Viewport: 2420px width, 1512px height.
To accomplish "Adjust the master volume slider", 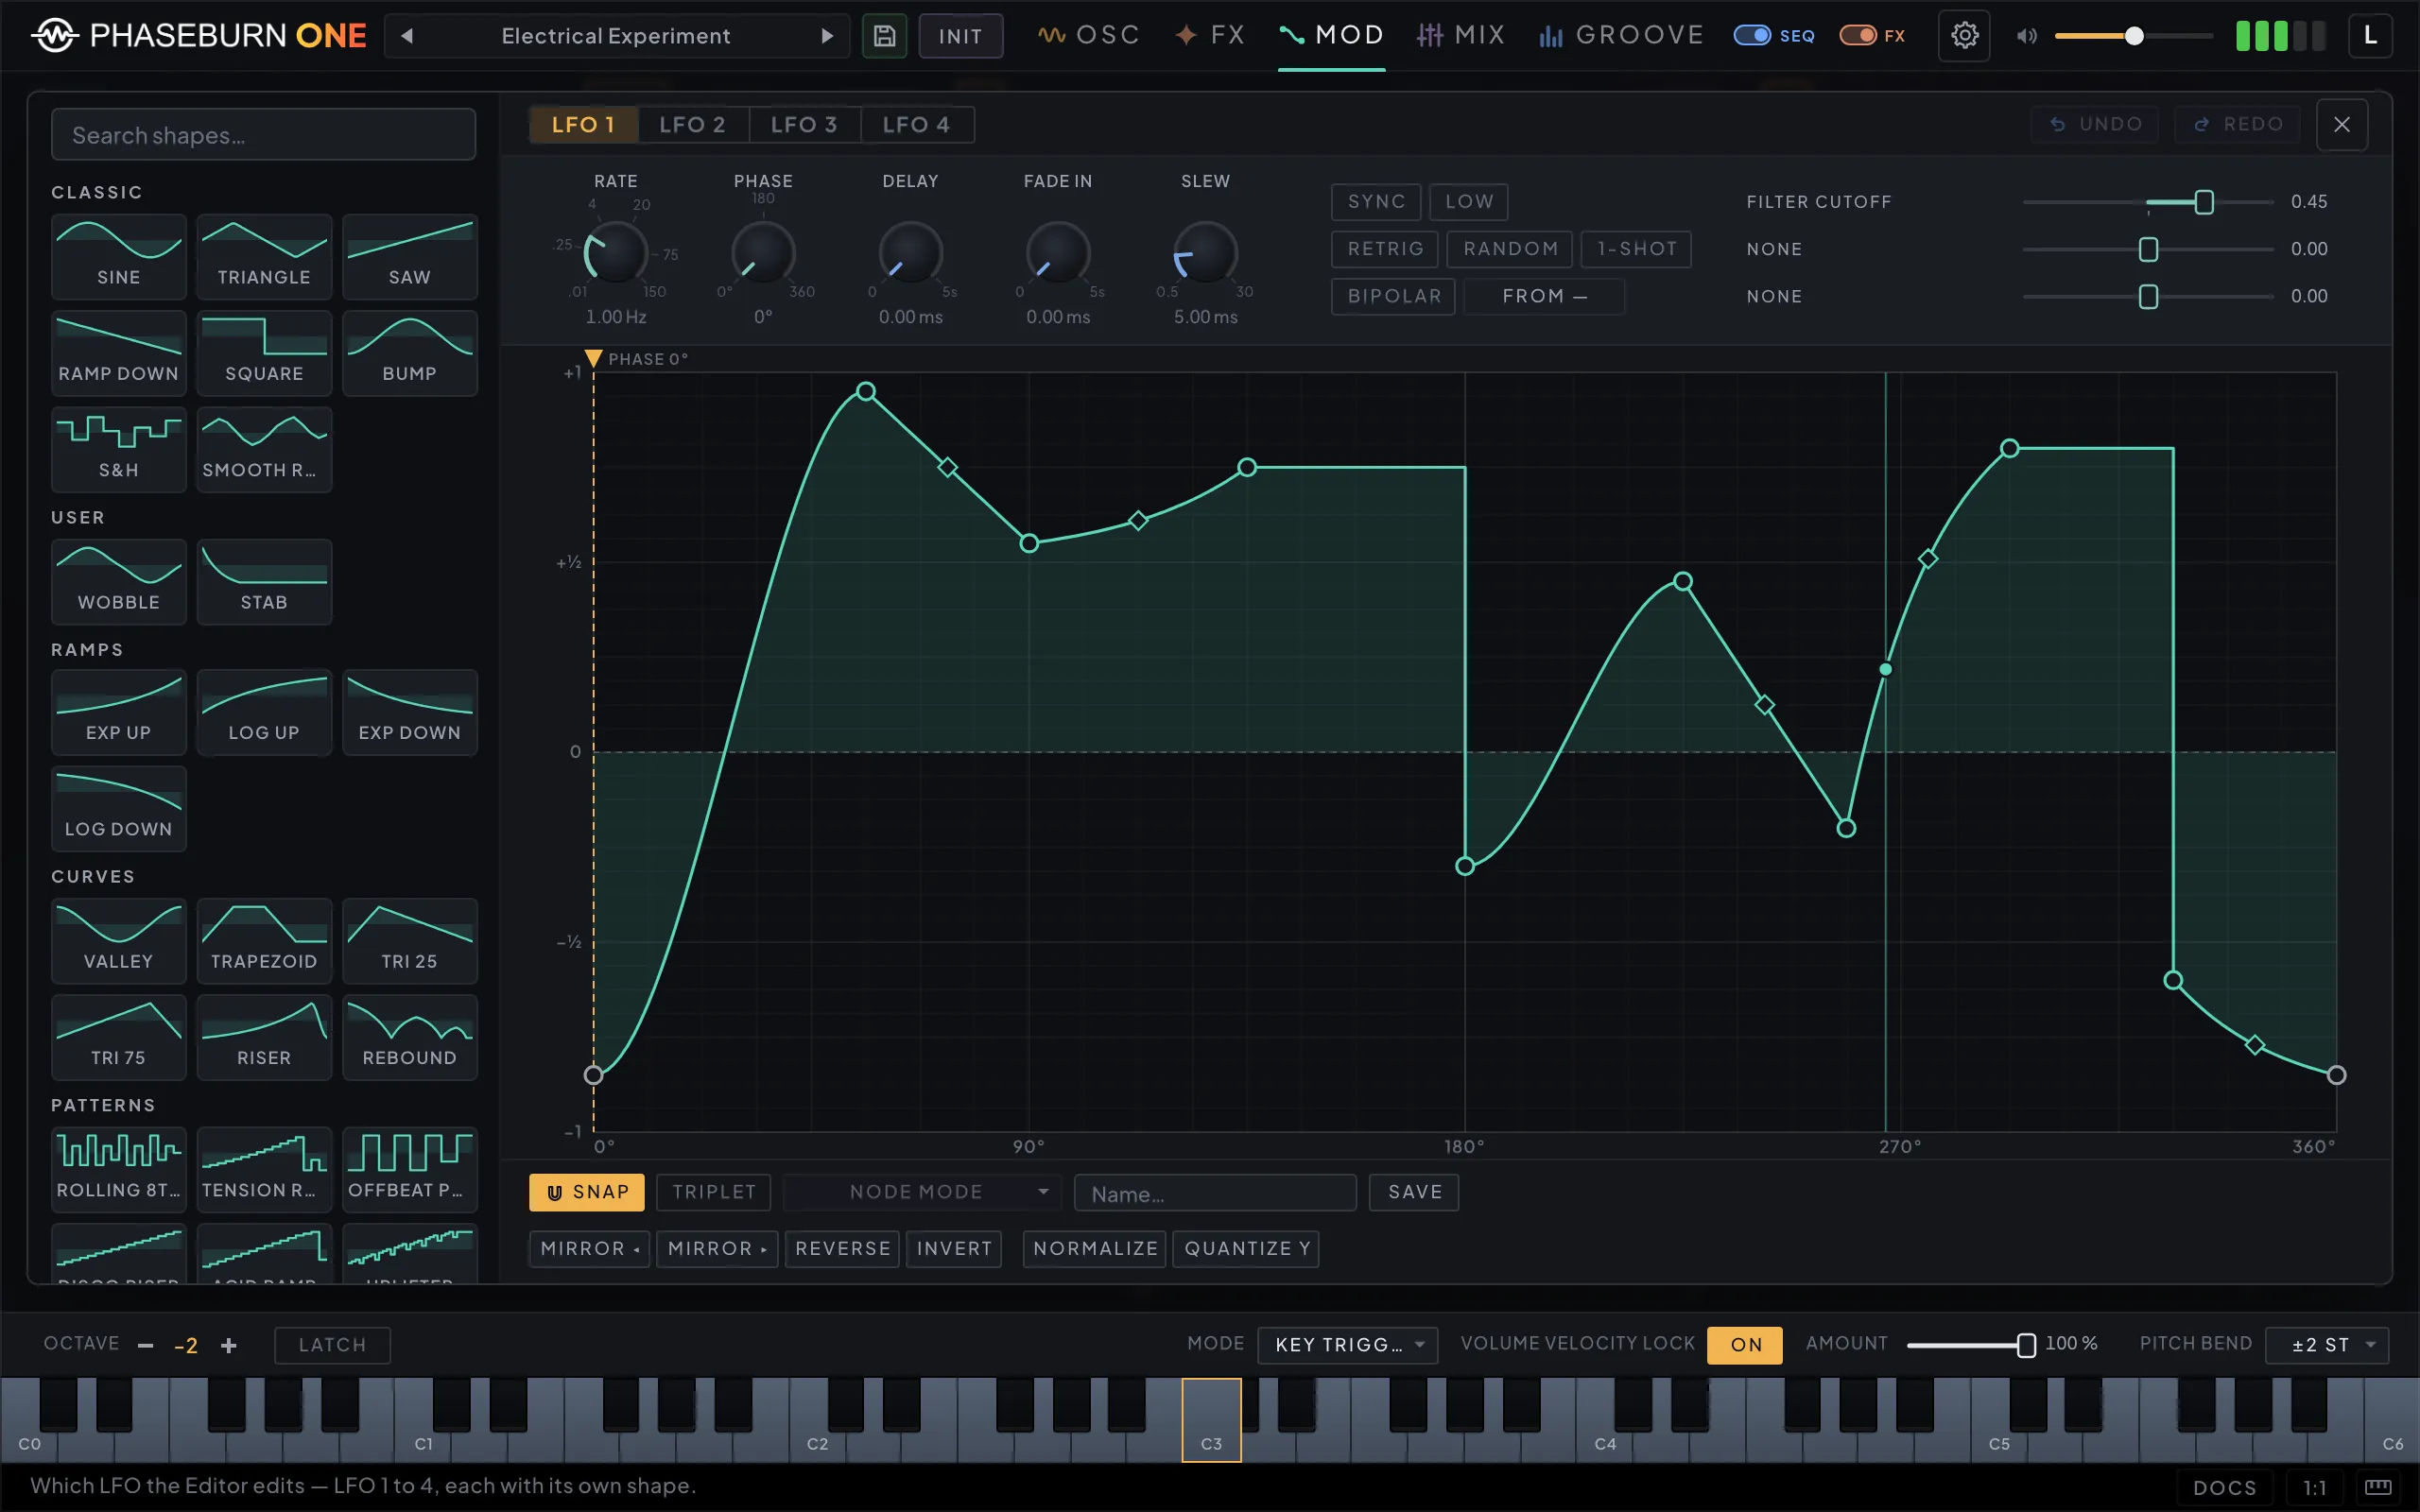I will coord(2134,36).
